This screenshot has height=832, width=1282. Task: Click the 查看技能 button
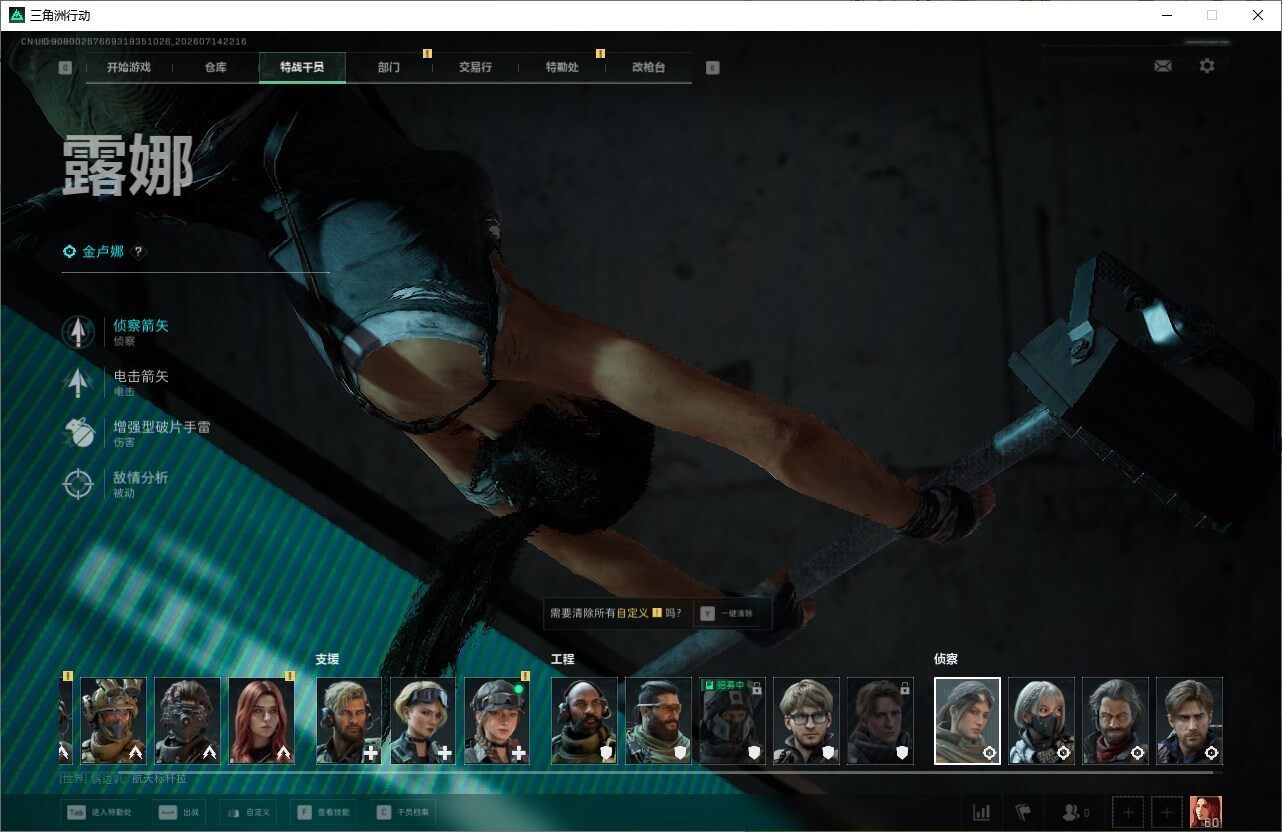point(322,812)
